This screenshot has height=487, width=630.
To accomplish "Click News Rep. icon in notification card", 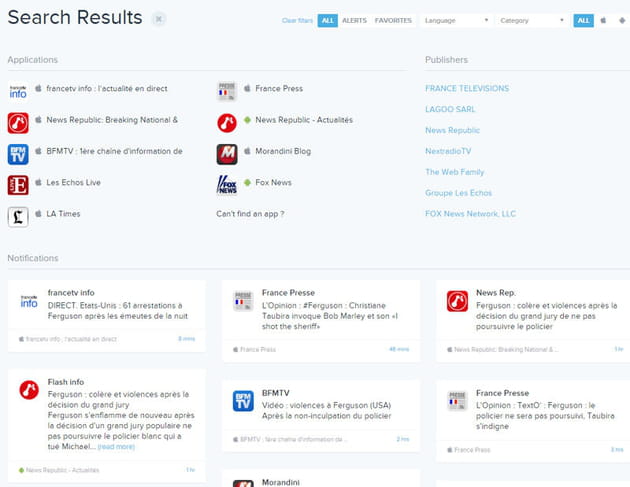I will point(457,301).
